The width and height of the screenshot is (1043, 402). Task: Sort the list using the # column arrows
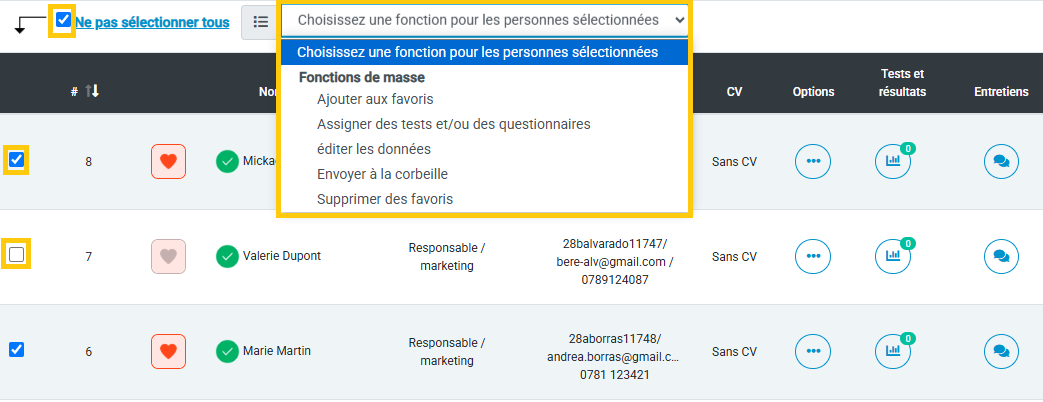click(92, 92)
